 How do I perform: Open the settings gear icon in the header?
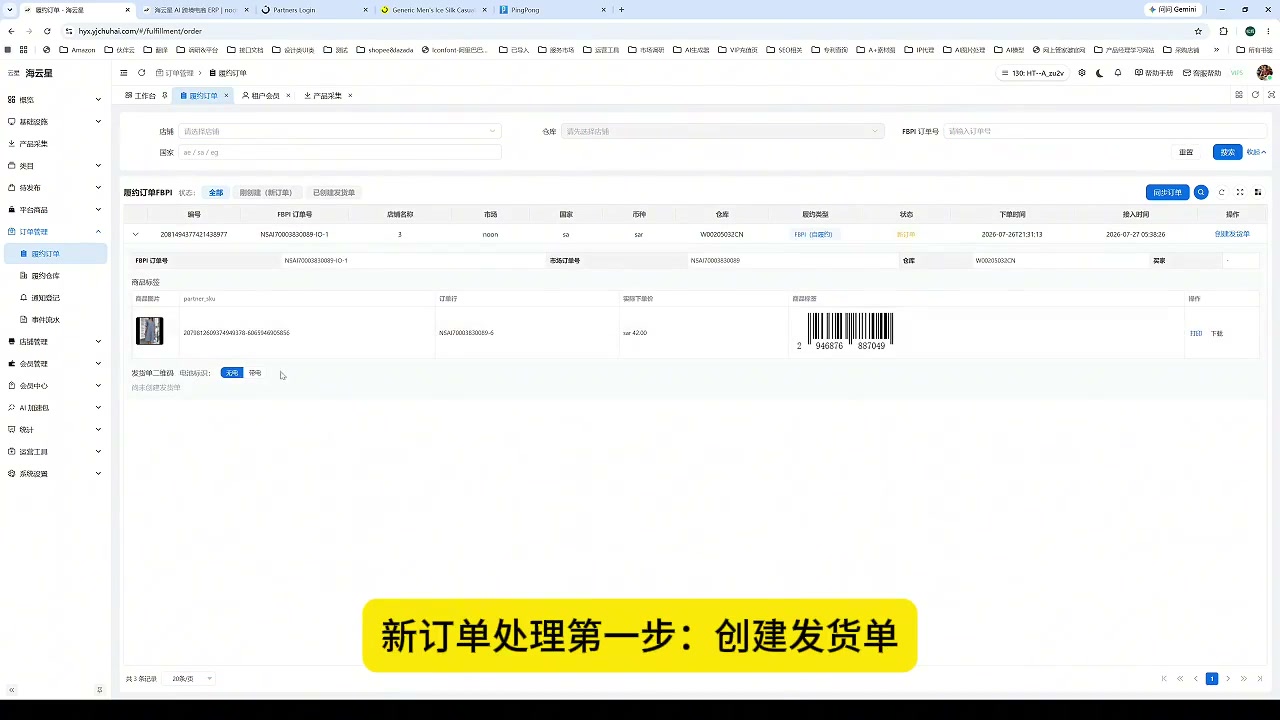tap(1082, 73)
